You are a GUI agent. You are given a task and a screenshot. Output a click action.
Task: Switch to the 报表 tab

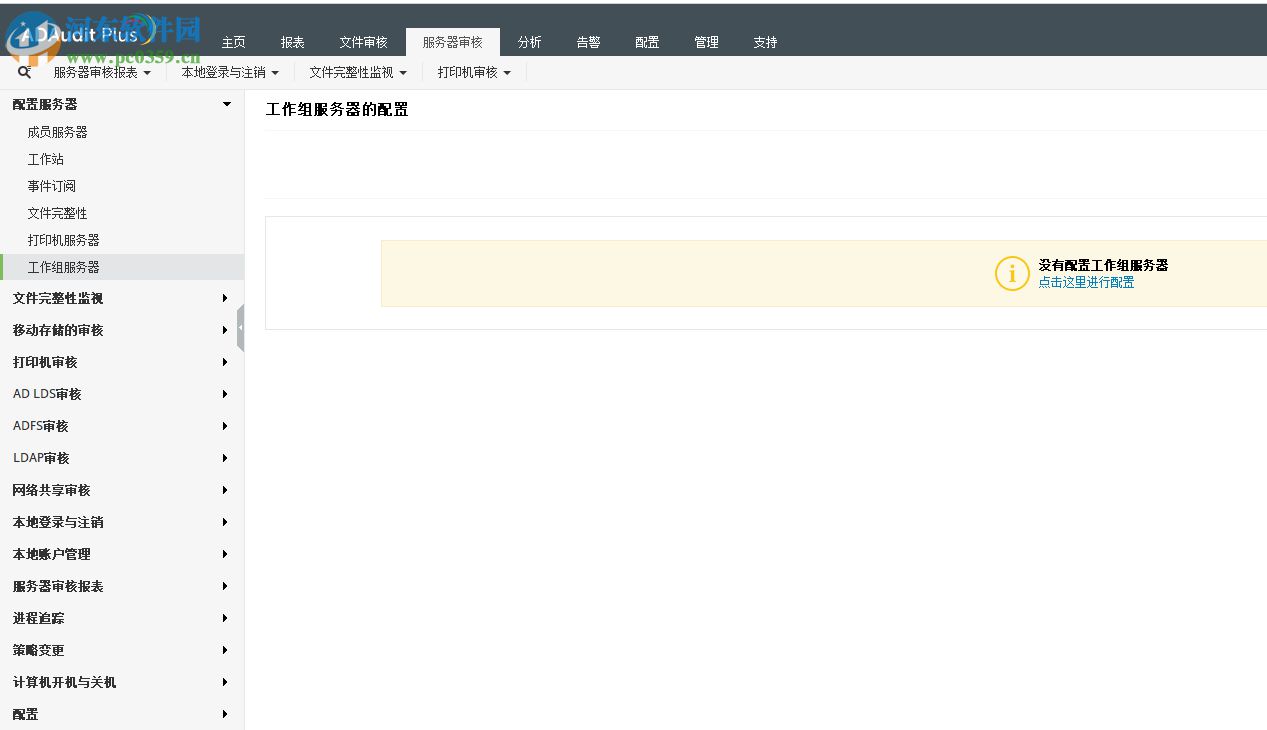pyautogui.click(x=292, y=42)
